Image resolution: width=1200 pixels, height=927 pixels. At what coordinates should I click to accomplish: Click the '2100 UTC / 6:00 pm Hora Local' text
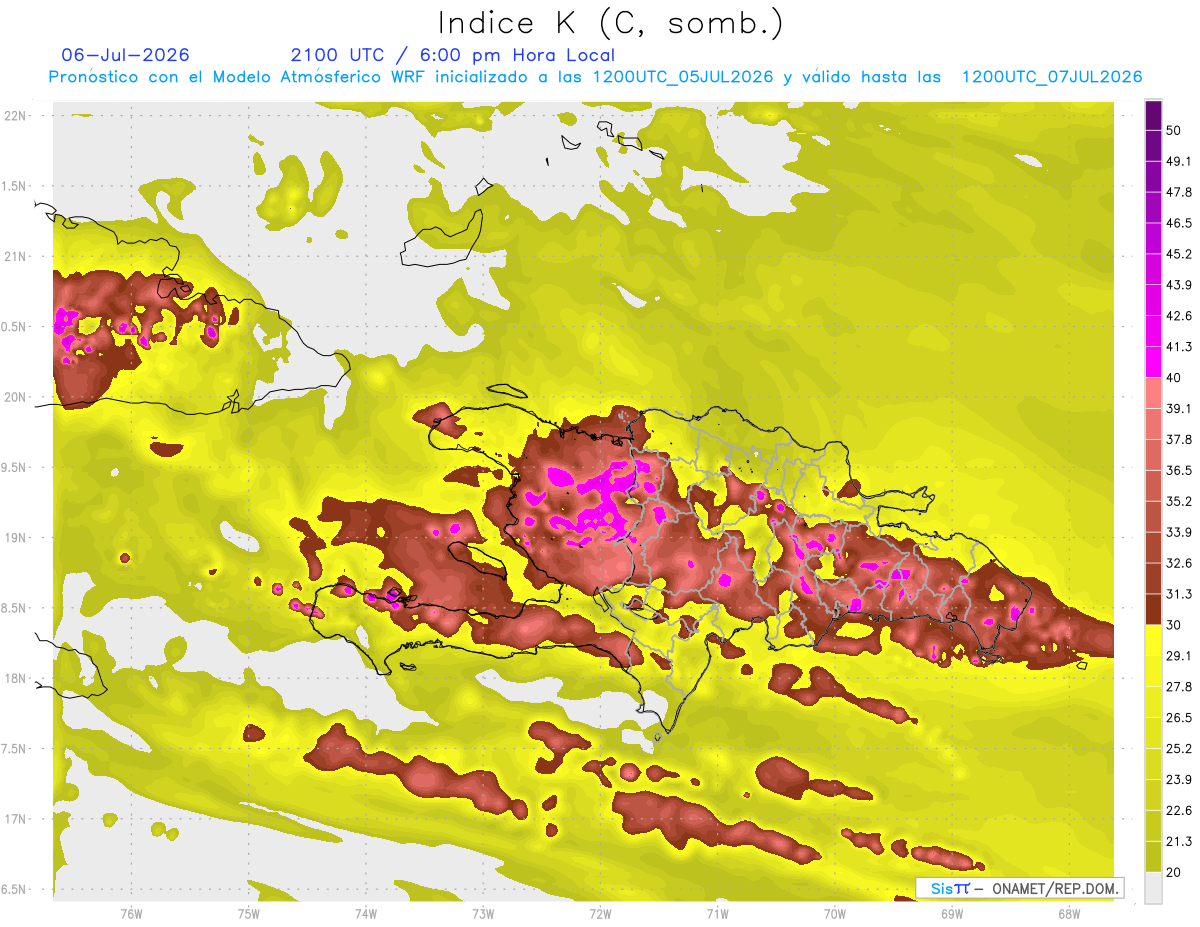(453, 55)
